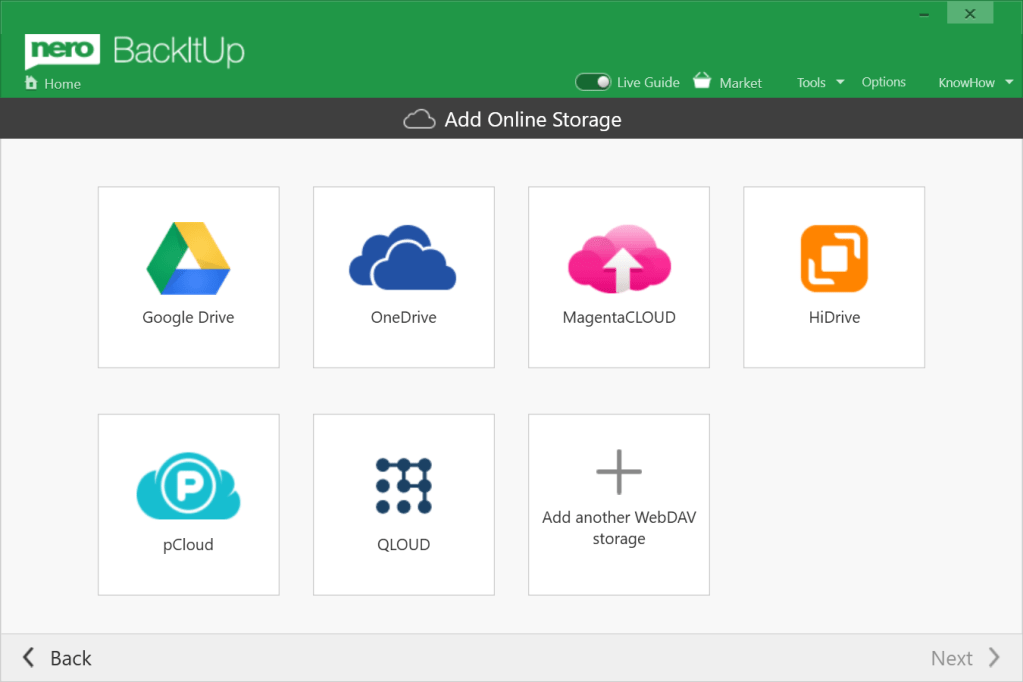Go Back to the previous step
This screenshot has height=682, width=1023.
click(58, 657)
